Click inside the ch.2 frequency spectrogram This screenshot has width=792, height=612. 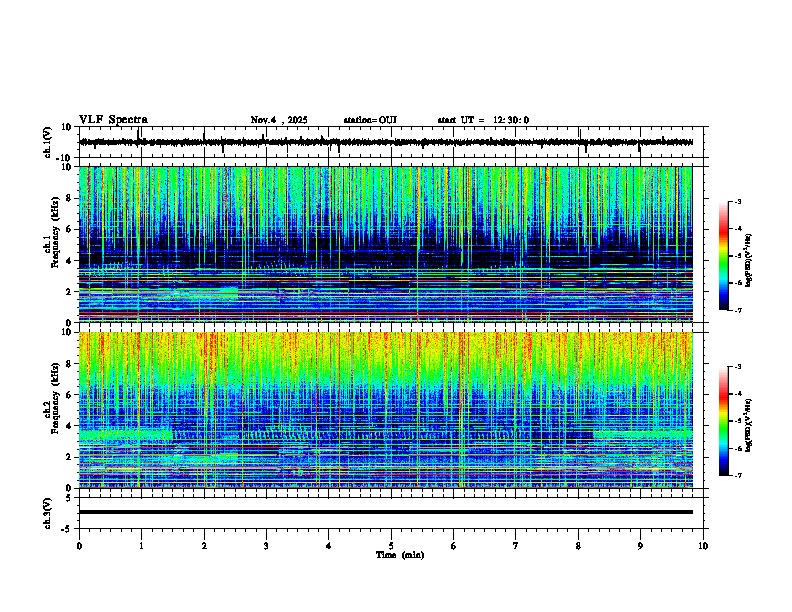click(386, 410)
